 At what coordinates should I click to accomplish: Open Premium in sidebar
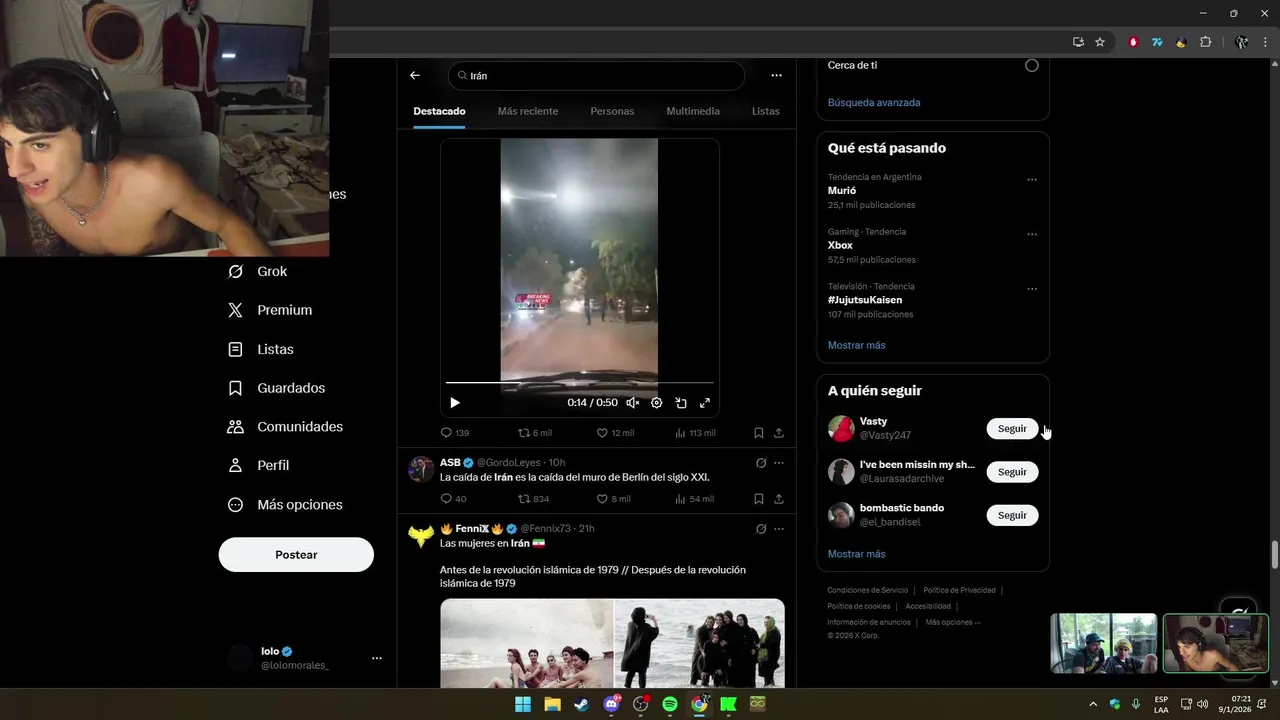(x=271, y=310)
